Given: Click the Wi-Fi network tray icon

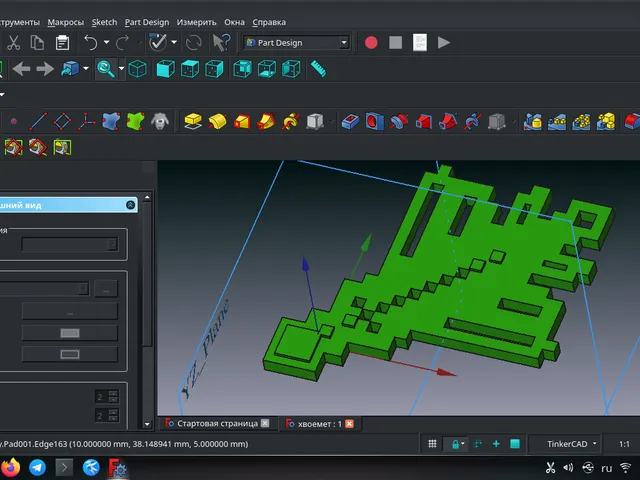Looking at the screenshot, I should 625,467.
